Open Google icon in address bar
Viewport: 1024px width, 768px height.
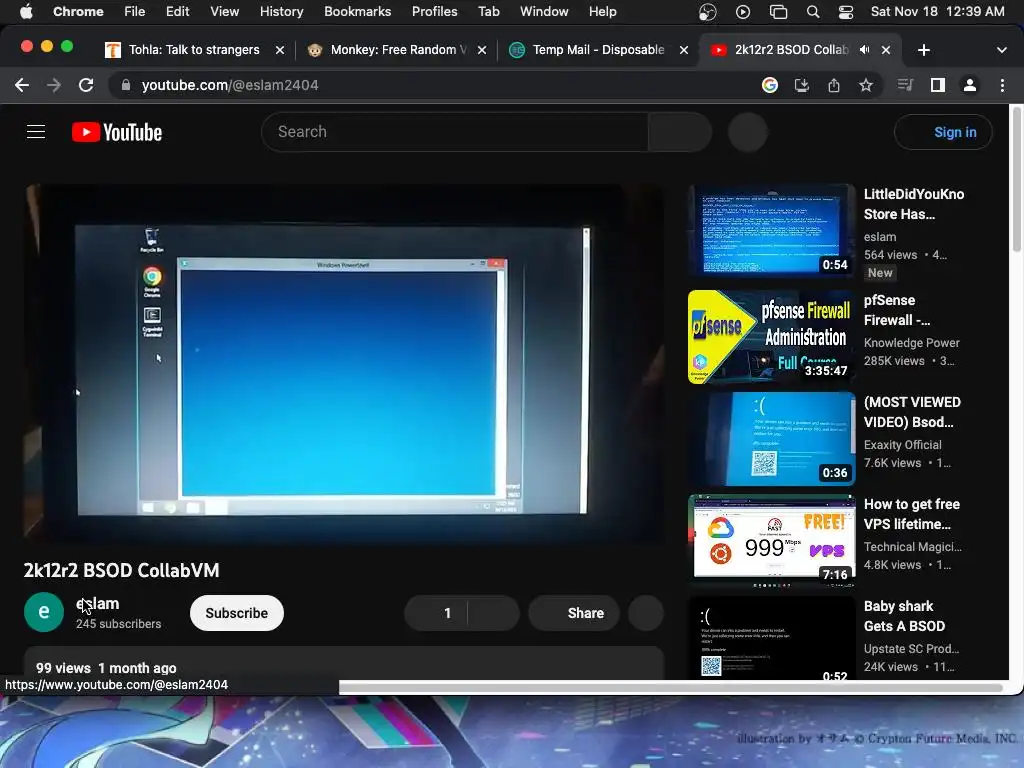770,85
